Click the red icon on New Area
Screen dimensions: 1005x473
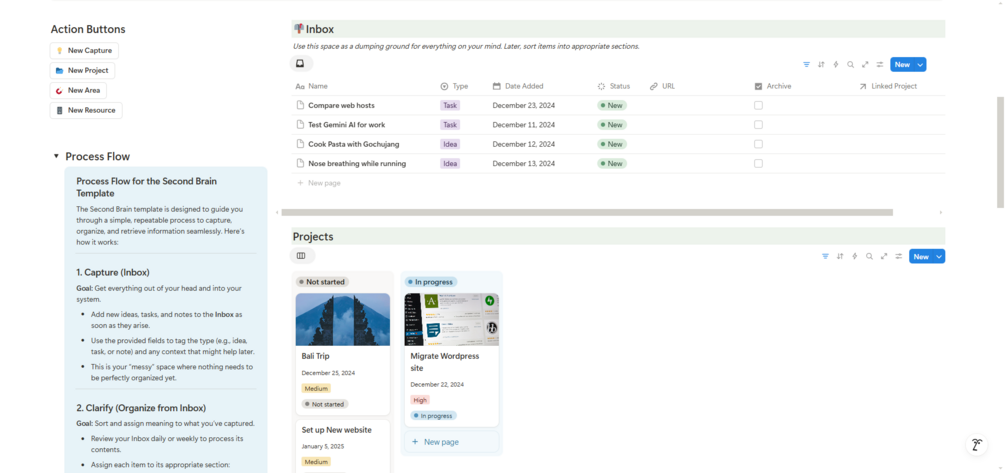[60, 90]
